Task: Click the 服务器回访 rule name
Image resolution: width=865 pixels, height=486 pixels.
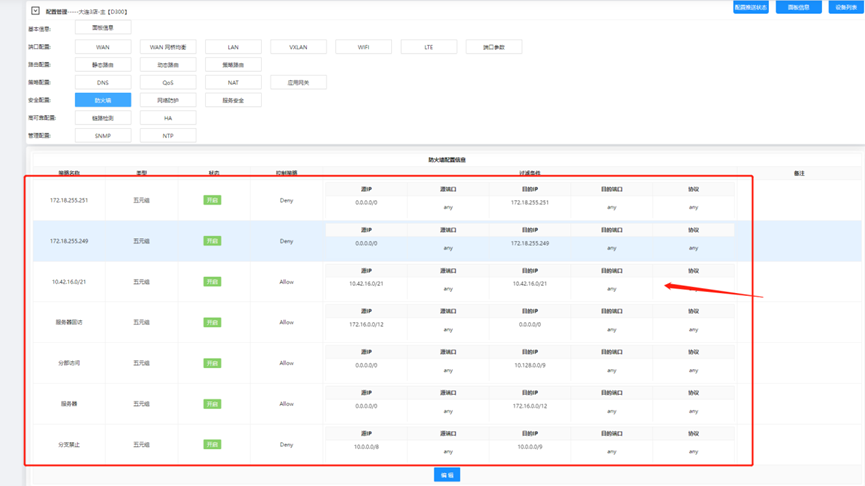Action: (x=69, y=323)
